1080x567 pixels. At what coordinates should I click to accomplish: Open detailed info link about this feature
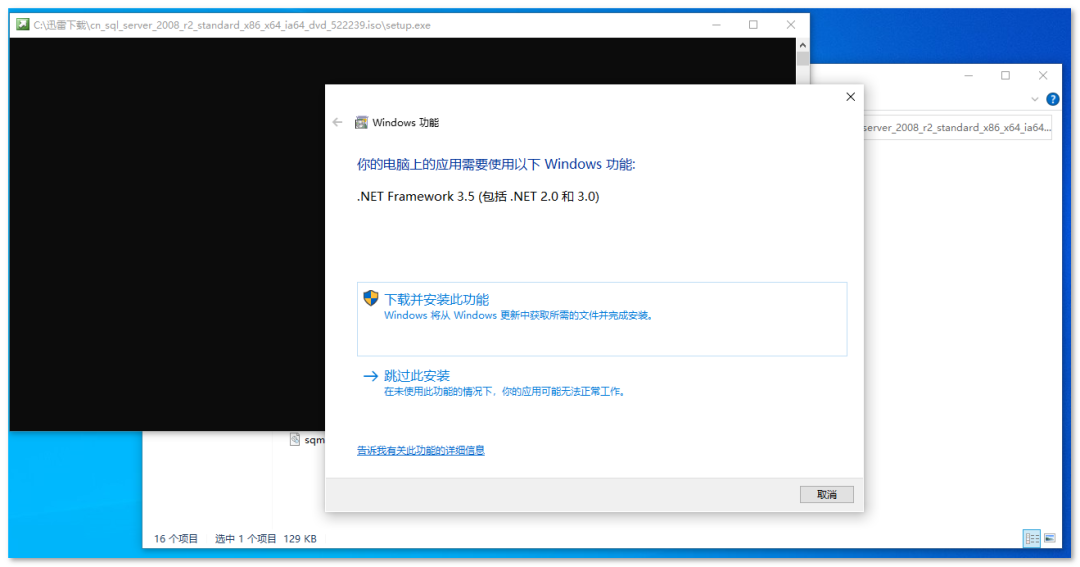[x=420, y=451]
